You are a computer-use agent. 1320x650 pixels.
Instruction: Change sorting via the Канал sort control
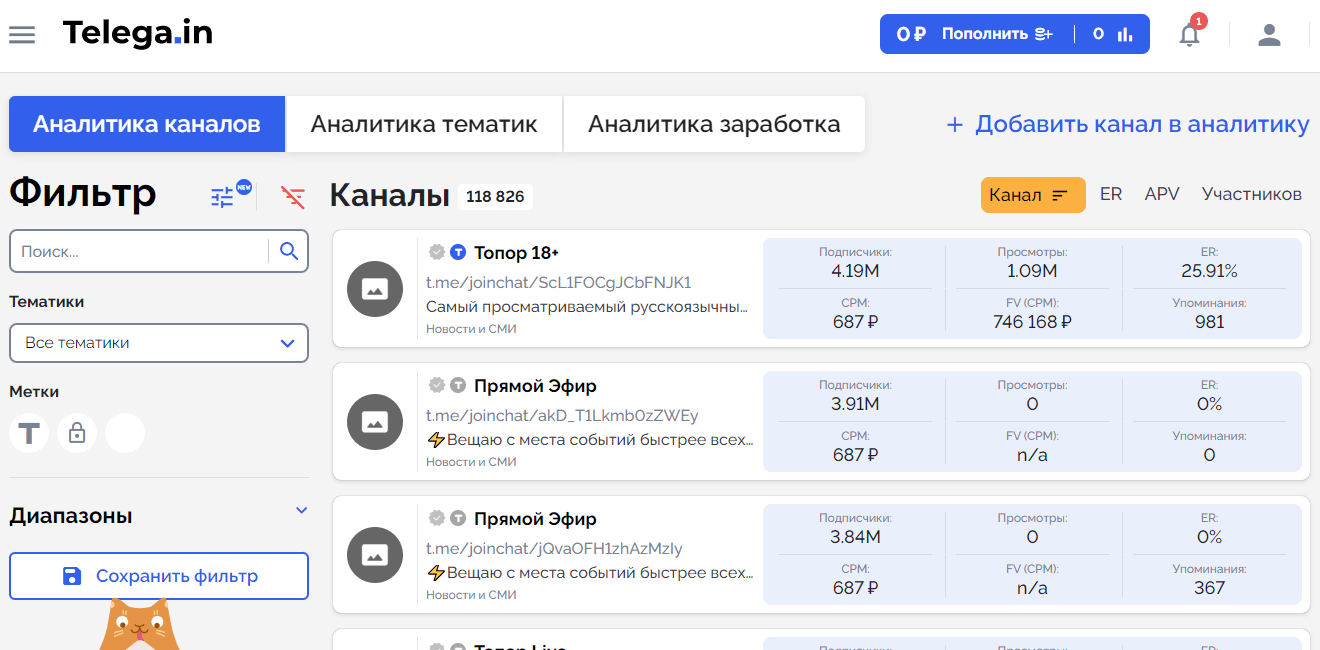pyautogui.click(x=1033, y=195)
